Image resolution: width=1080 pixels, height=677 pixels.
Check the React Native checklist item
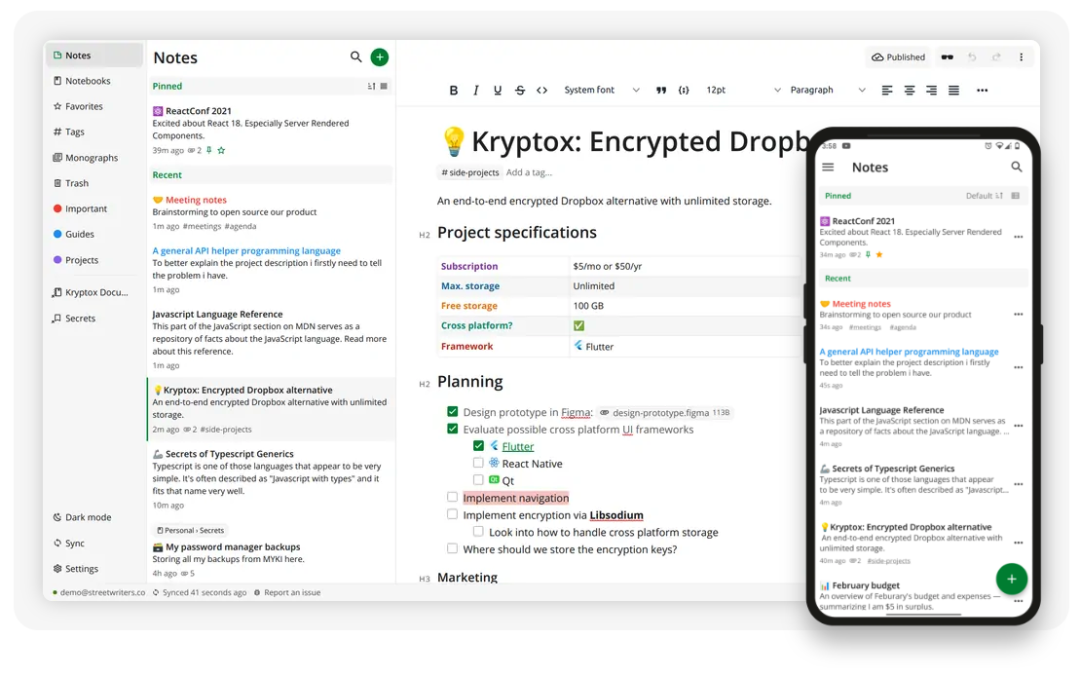pos(478,463)
